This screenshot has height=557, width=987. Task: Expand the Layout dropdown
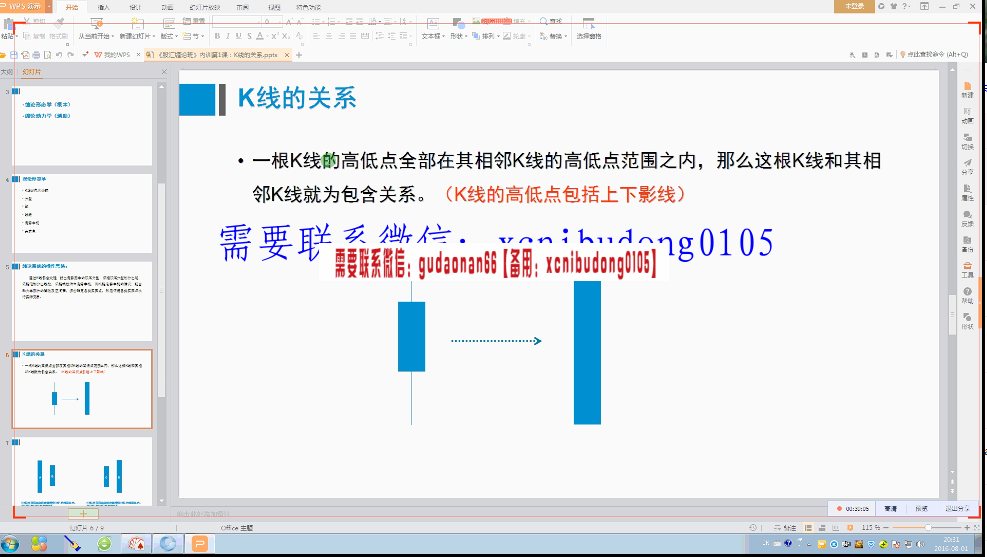coord(169,37)
